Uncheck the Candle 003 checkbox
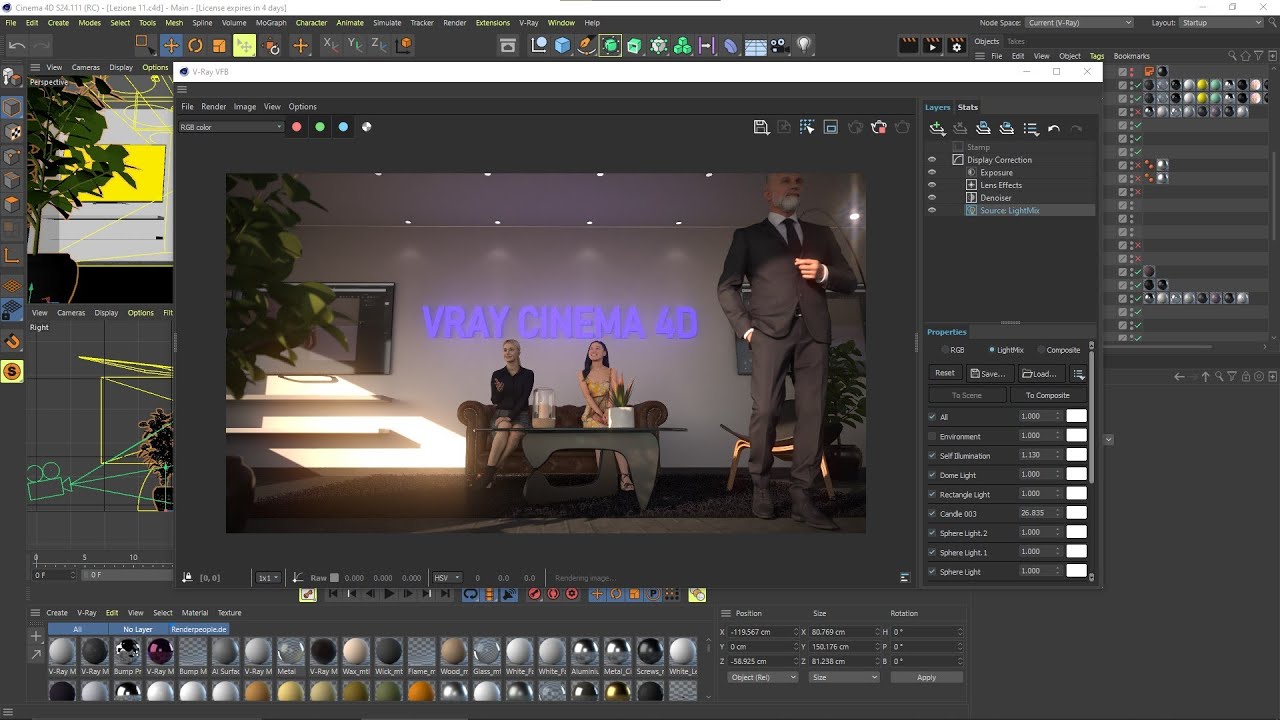Image resolution: width=1280 pixels, height=720 pixels. tap(932, 514)
